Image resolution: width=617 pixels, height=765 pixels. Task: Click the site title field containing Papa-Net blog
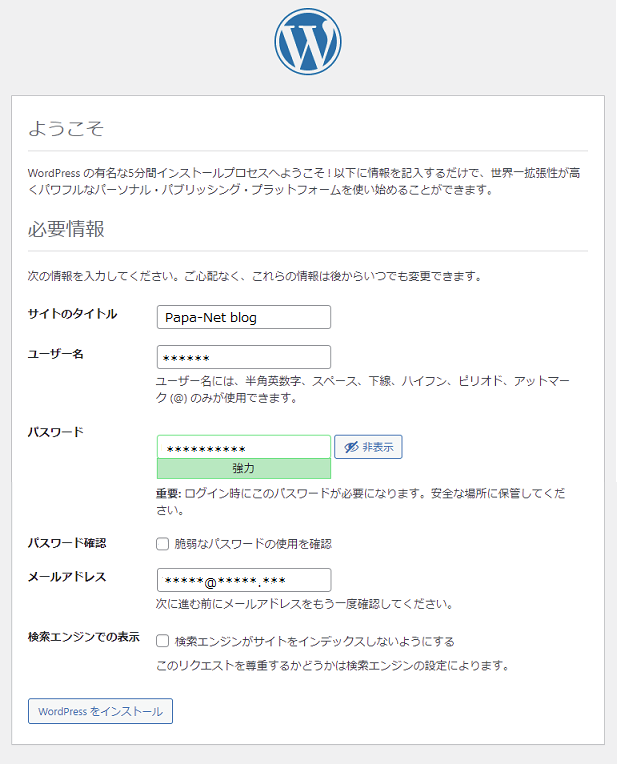[244, 317]
